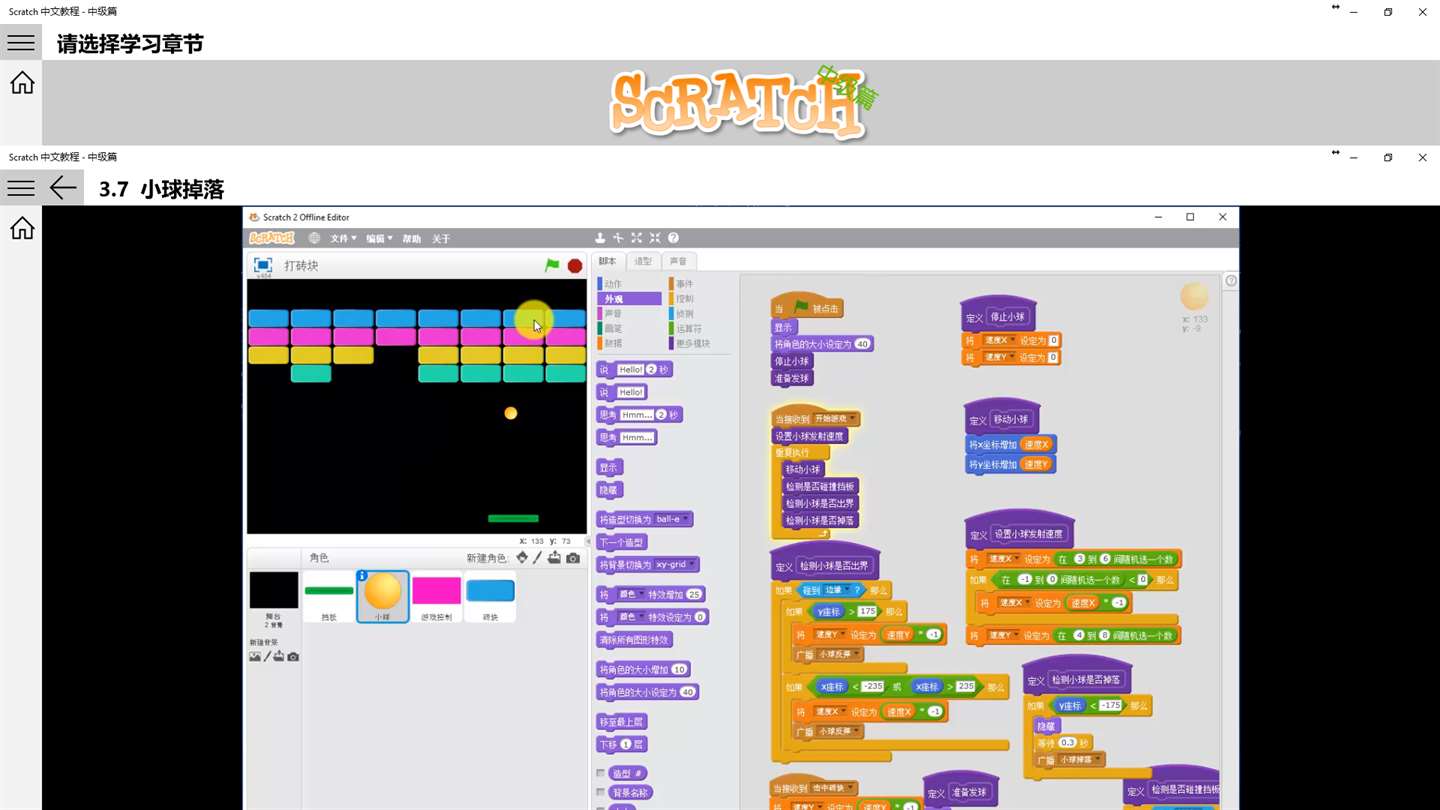Open ball-e costume dropdown in palette
Image resolution: width=1440 pixels, height=810 pixels.
670,520
